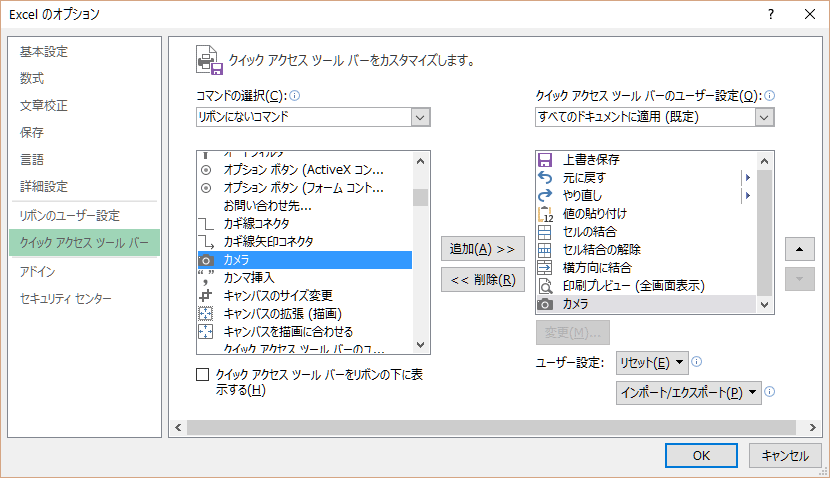Open the 保存 category
This screenshot has width=830, height=478.
[x=32, y=132]
